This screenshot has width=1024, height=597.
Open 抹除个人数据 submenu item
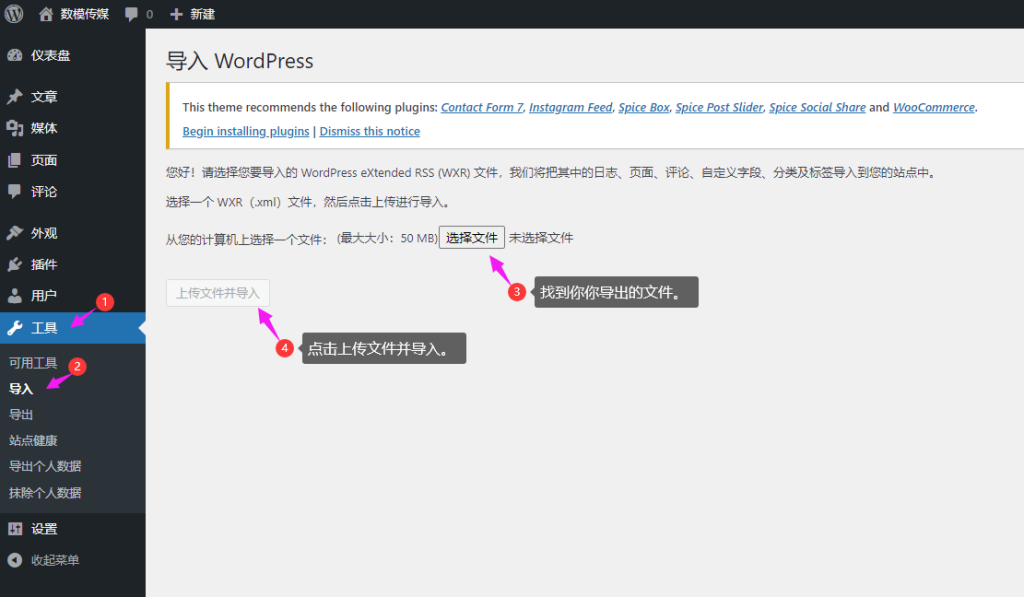(45, 493)
